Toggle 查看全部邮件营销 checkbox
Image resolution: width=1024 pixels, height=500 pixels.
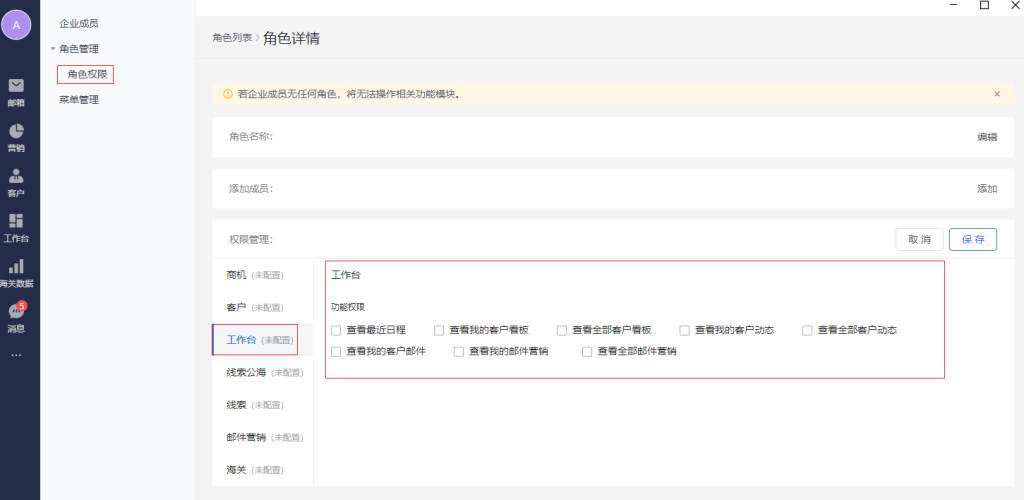(x=588, y=352)
